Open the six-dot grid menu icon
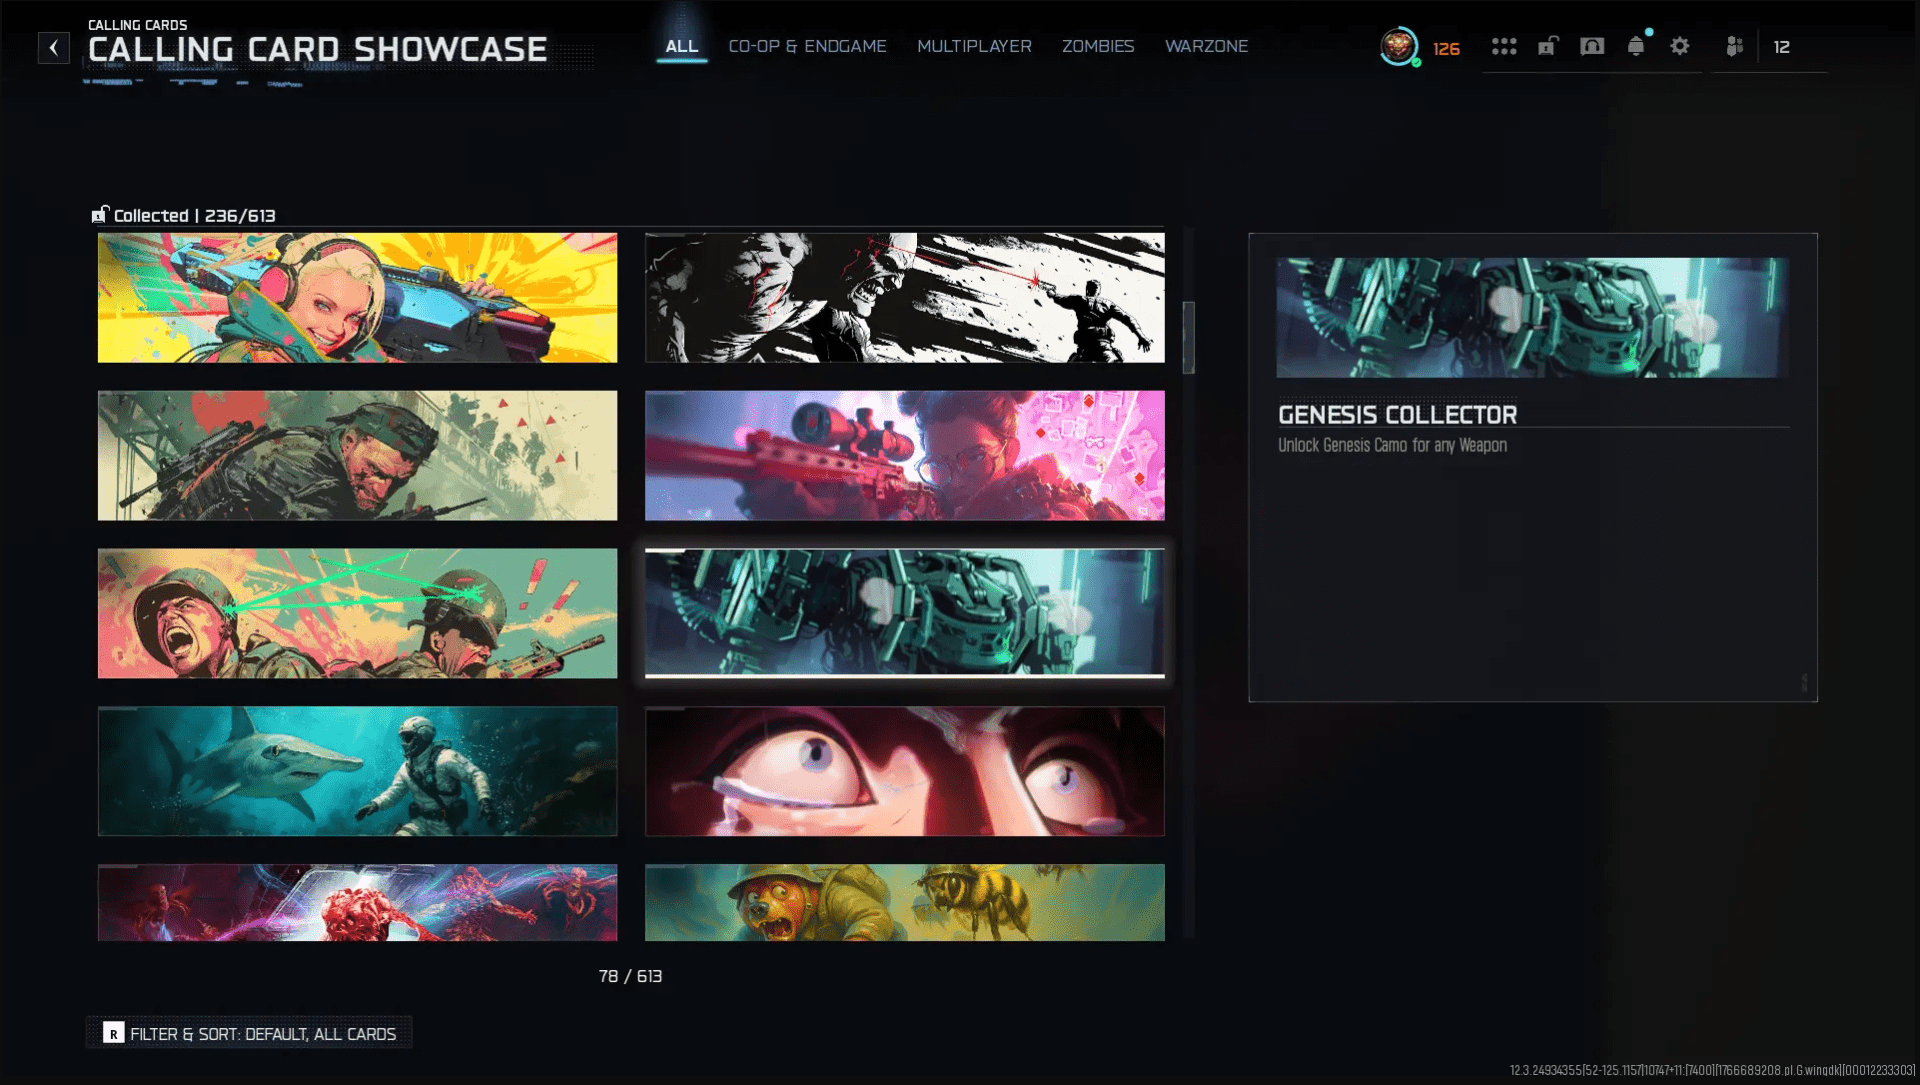Viewport: 1920px width, 1085px height. click(x=1504, y=47)
